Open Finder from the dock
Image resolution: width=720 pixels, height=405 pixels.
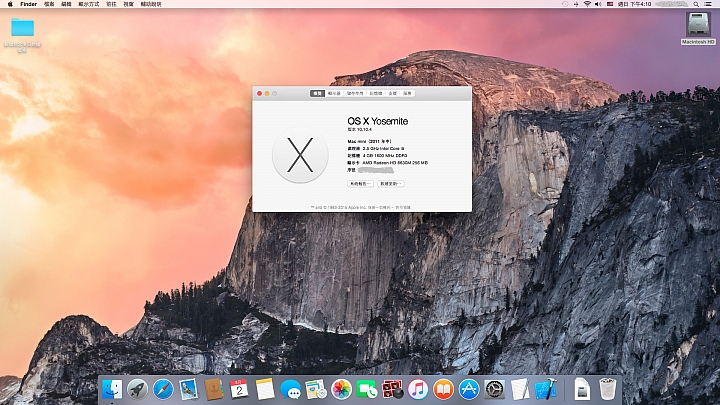112,389
